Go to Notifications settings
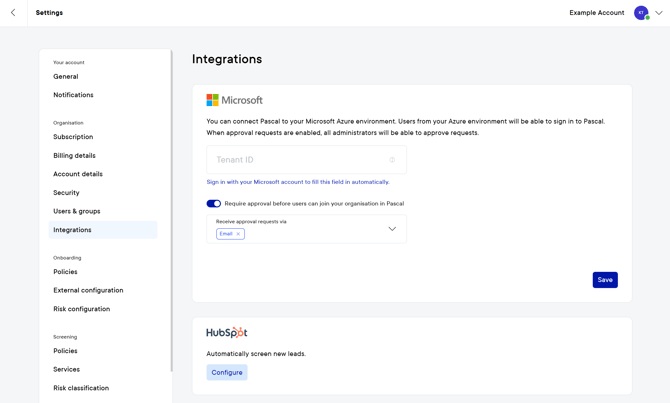This screenshot has height=403, width=670. [73, 95]
